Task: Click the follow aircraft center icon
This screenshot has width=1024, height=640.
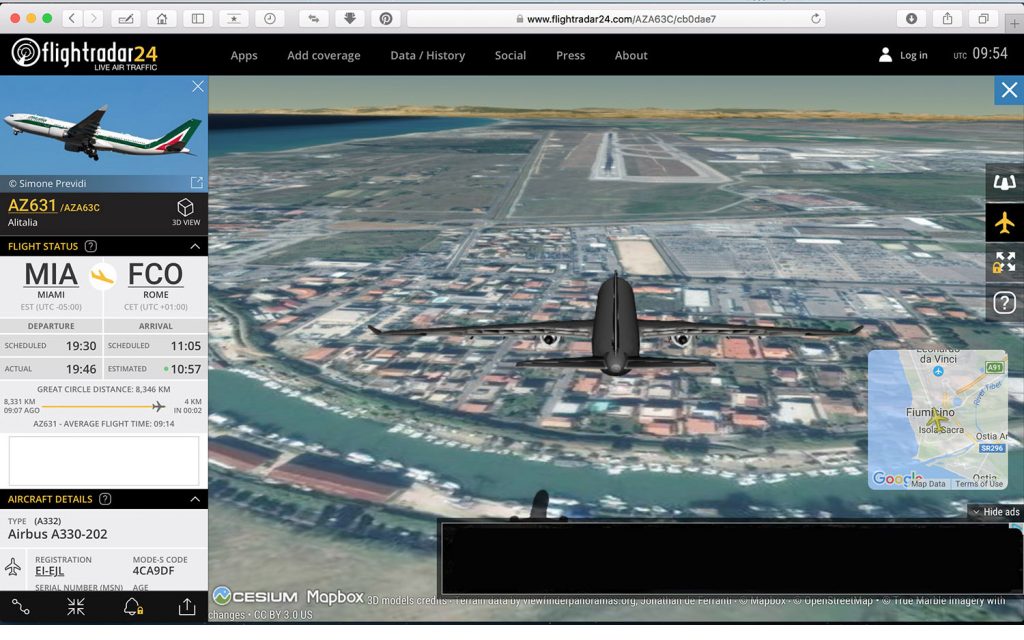Action: click(x=76, y=607)
